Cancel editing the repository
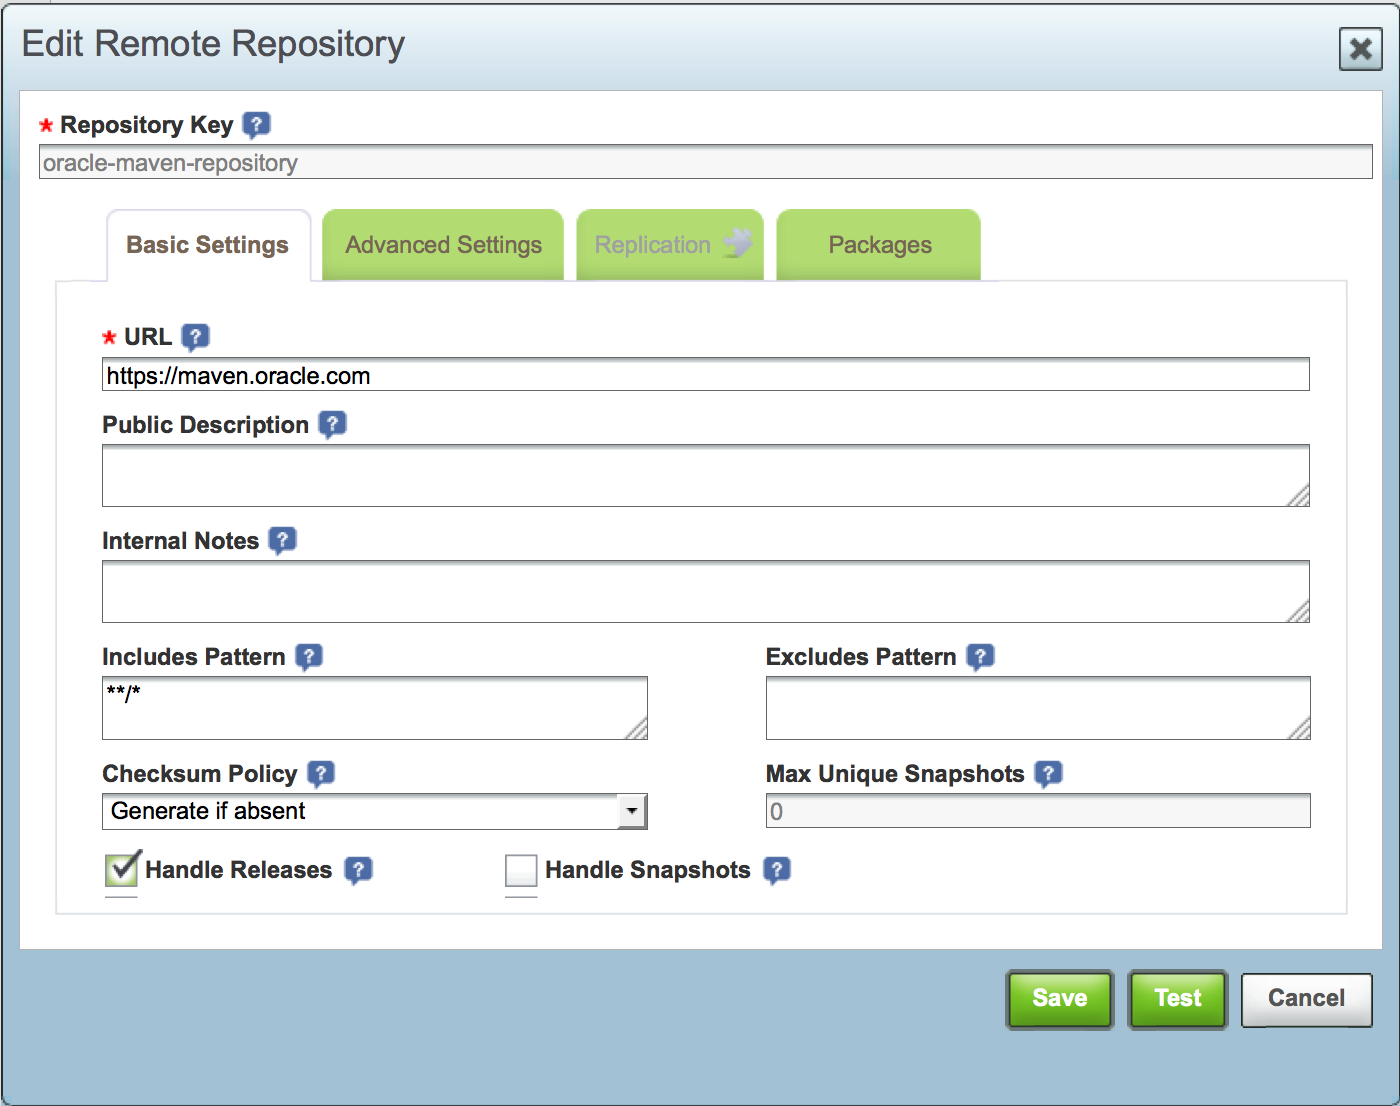1400x1106 pixels. click(1306, 998)
